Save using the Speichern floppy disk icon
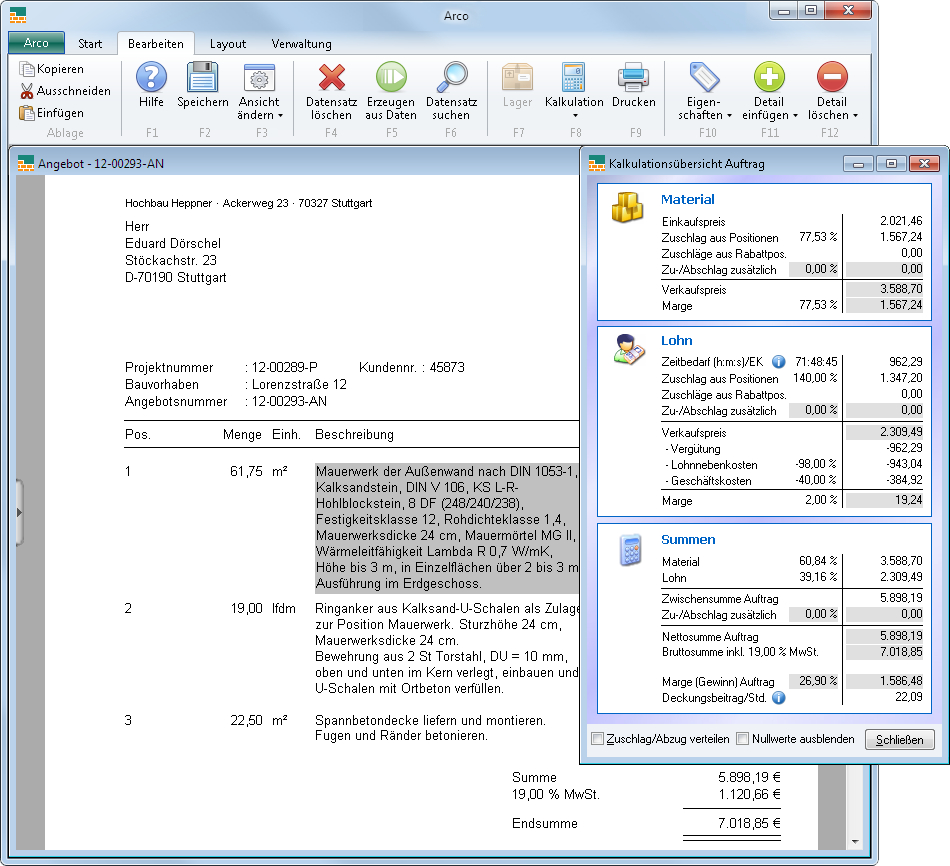Screen dimensions: 950x866 (203, 77)
